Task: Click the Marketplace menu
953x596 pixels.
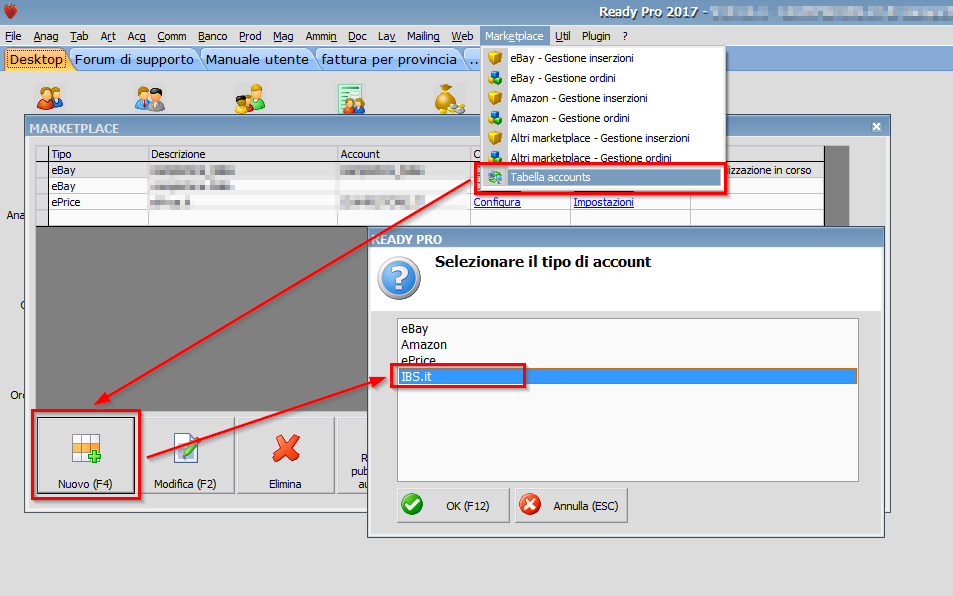Action: click(x=514, y=36)
